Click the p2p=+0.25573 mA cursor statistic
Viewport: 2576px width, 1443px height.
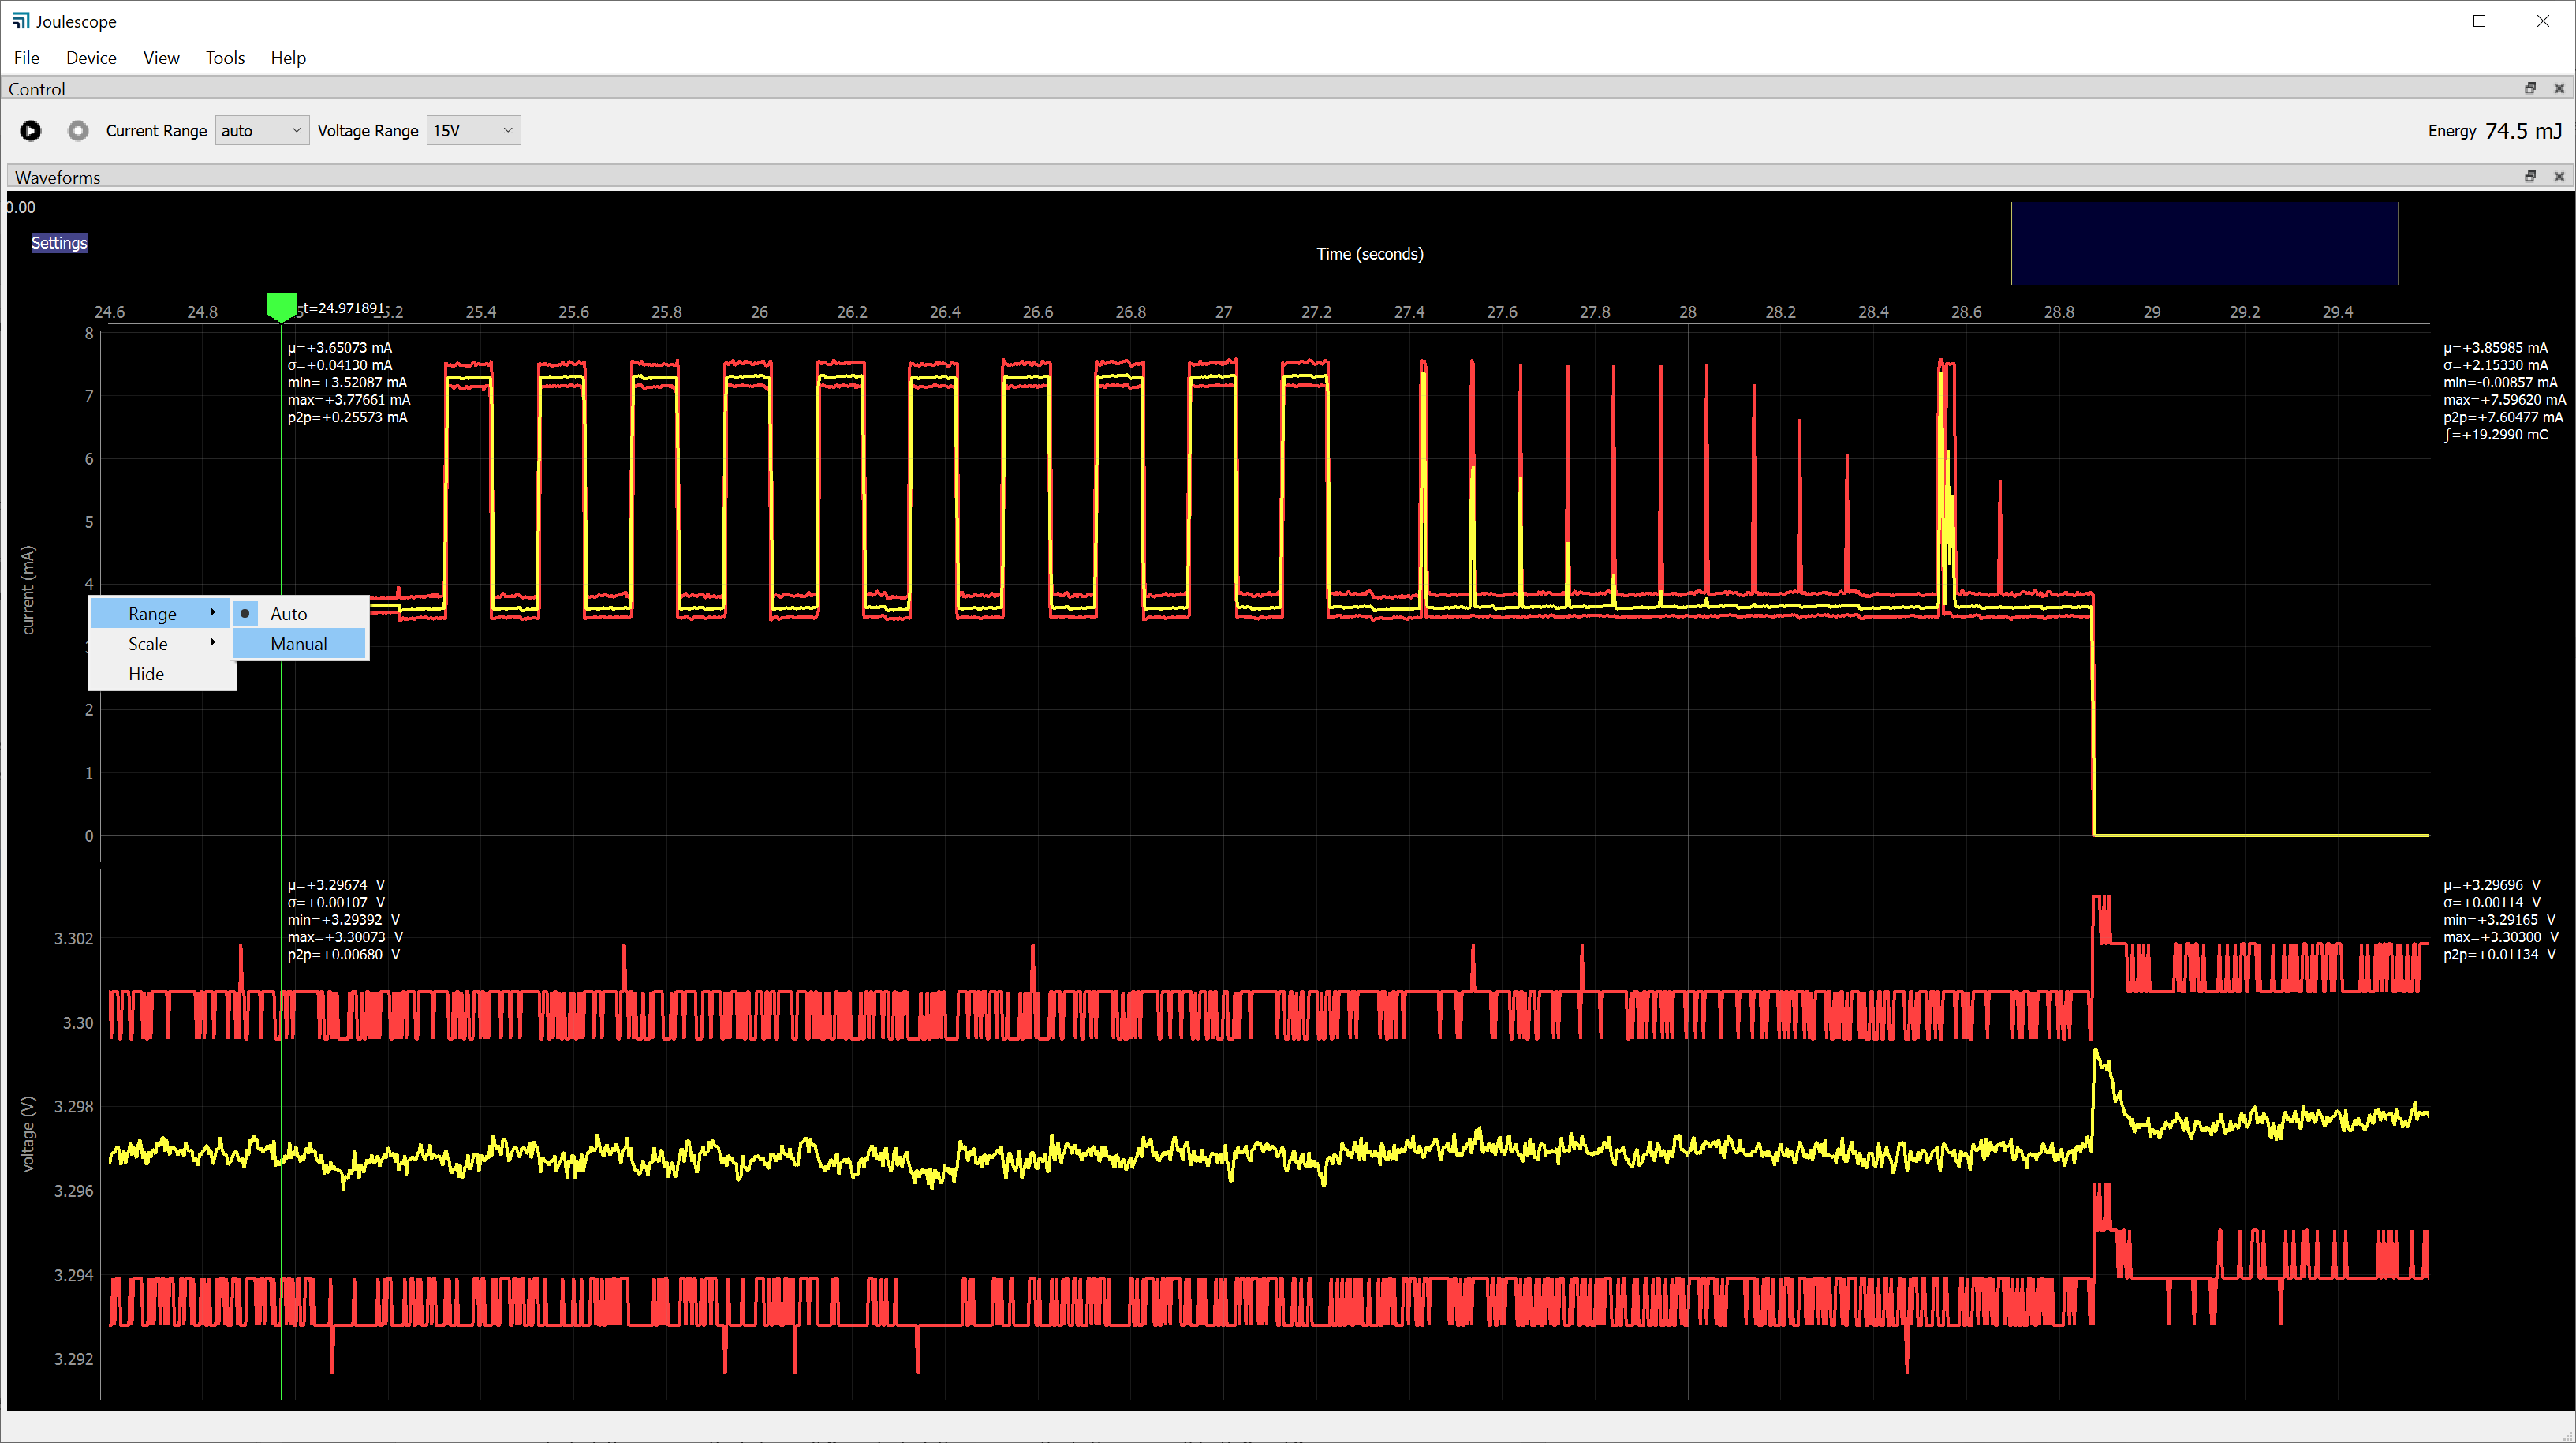(x=347, y=417)
